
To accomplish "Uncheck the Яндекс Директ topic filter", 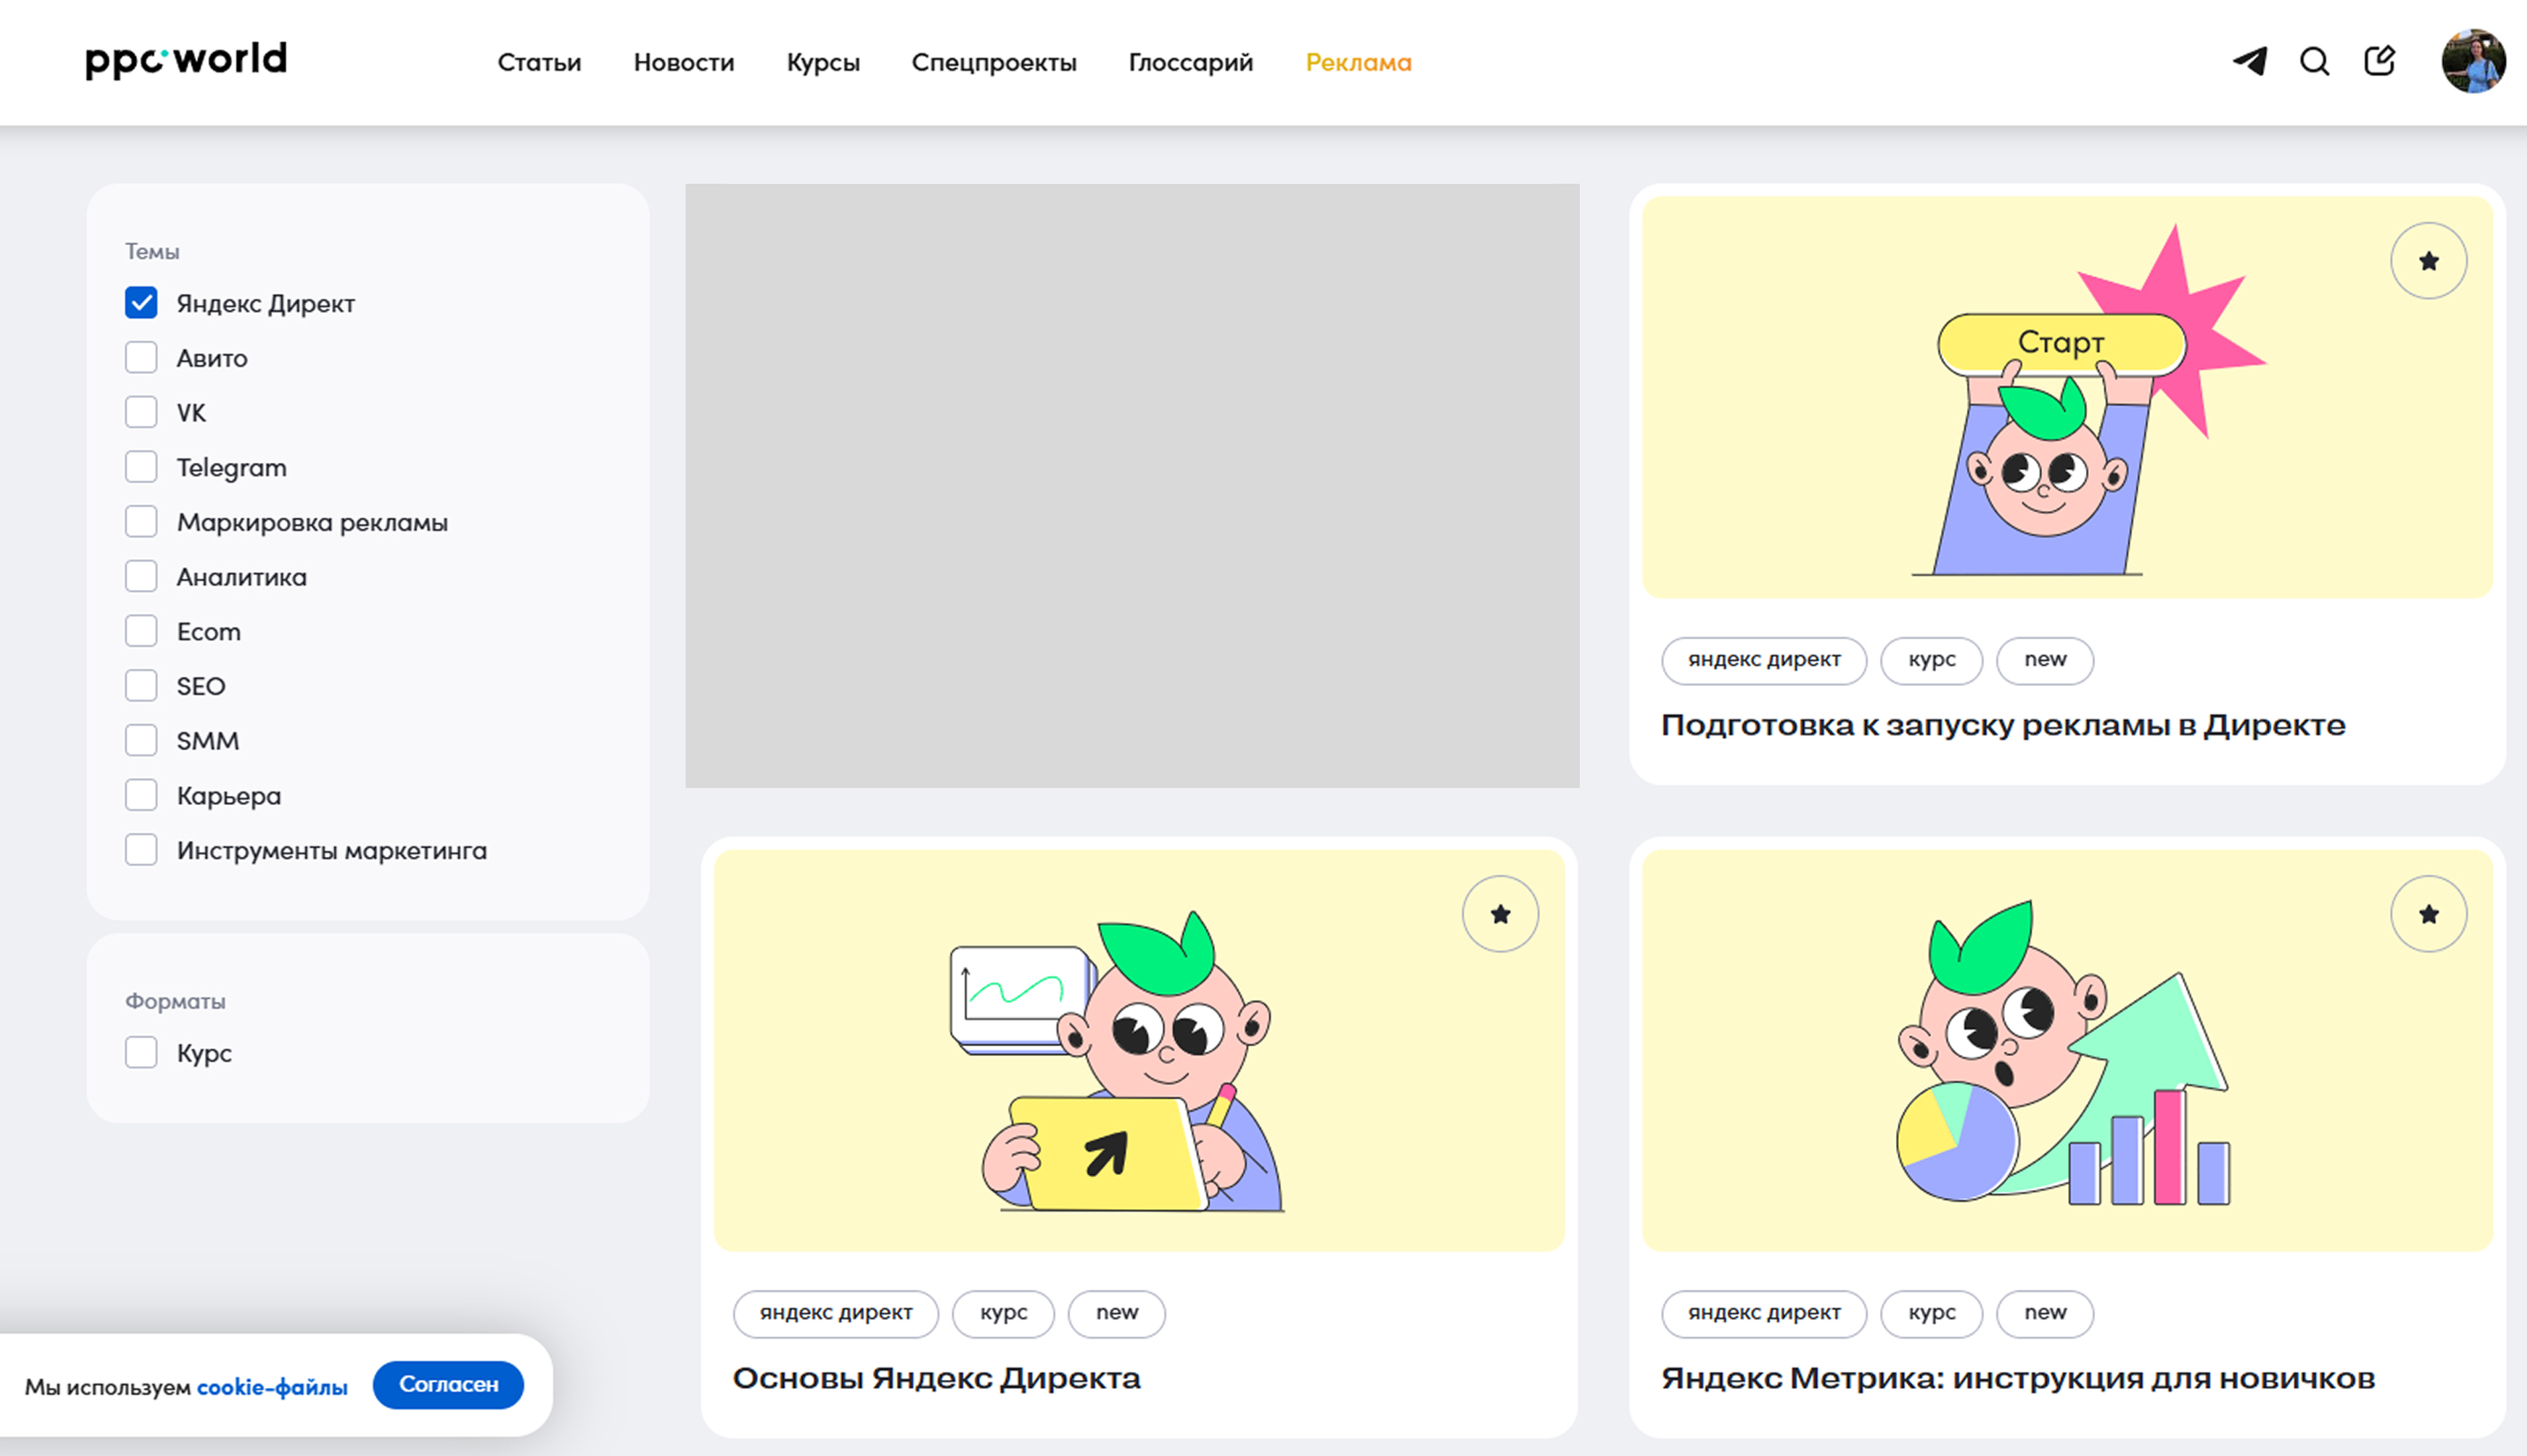I will coord(141,303).
